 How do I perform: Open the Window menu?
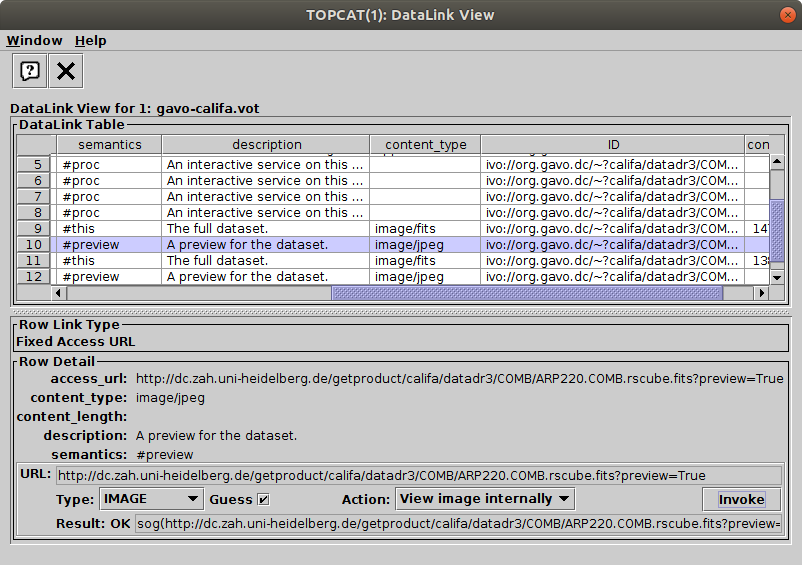click(x=34, y=41)
